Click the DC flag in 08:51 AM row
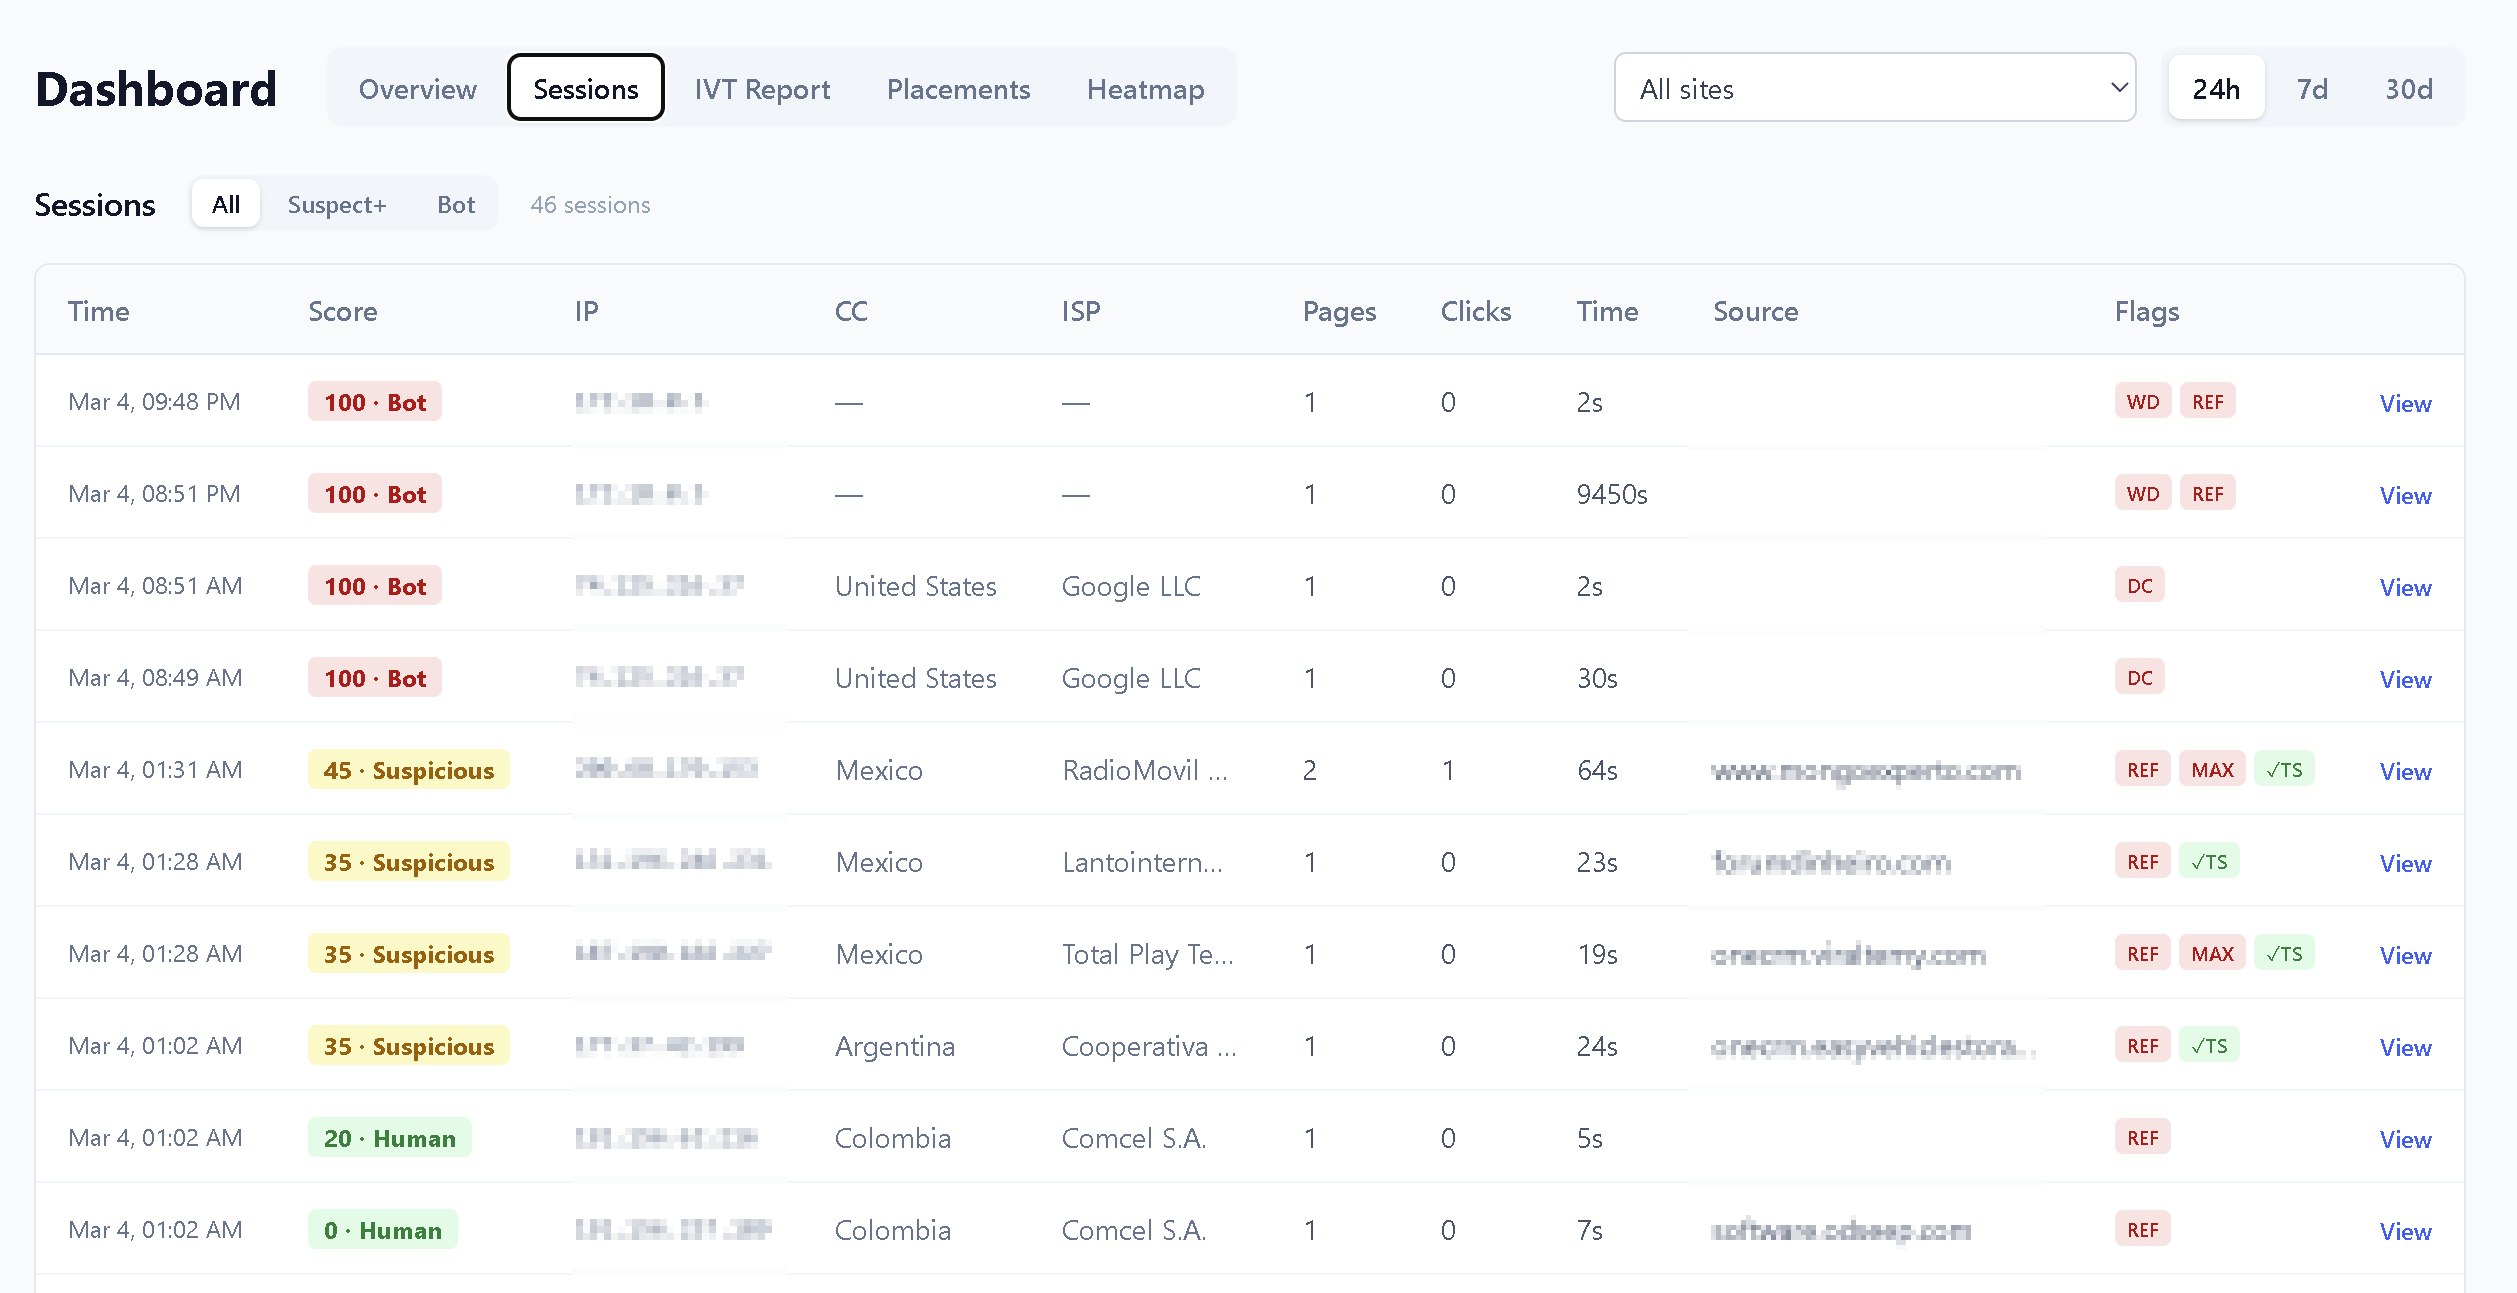The height and width of the screenshot is (1293, 2517). coord(2139,585)
